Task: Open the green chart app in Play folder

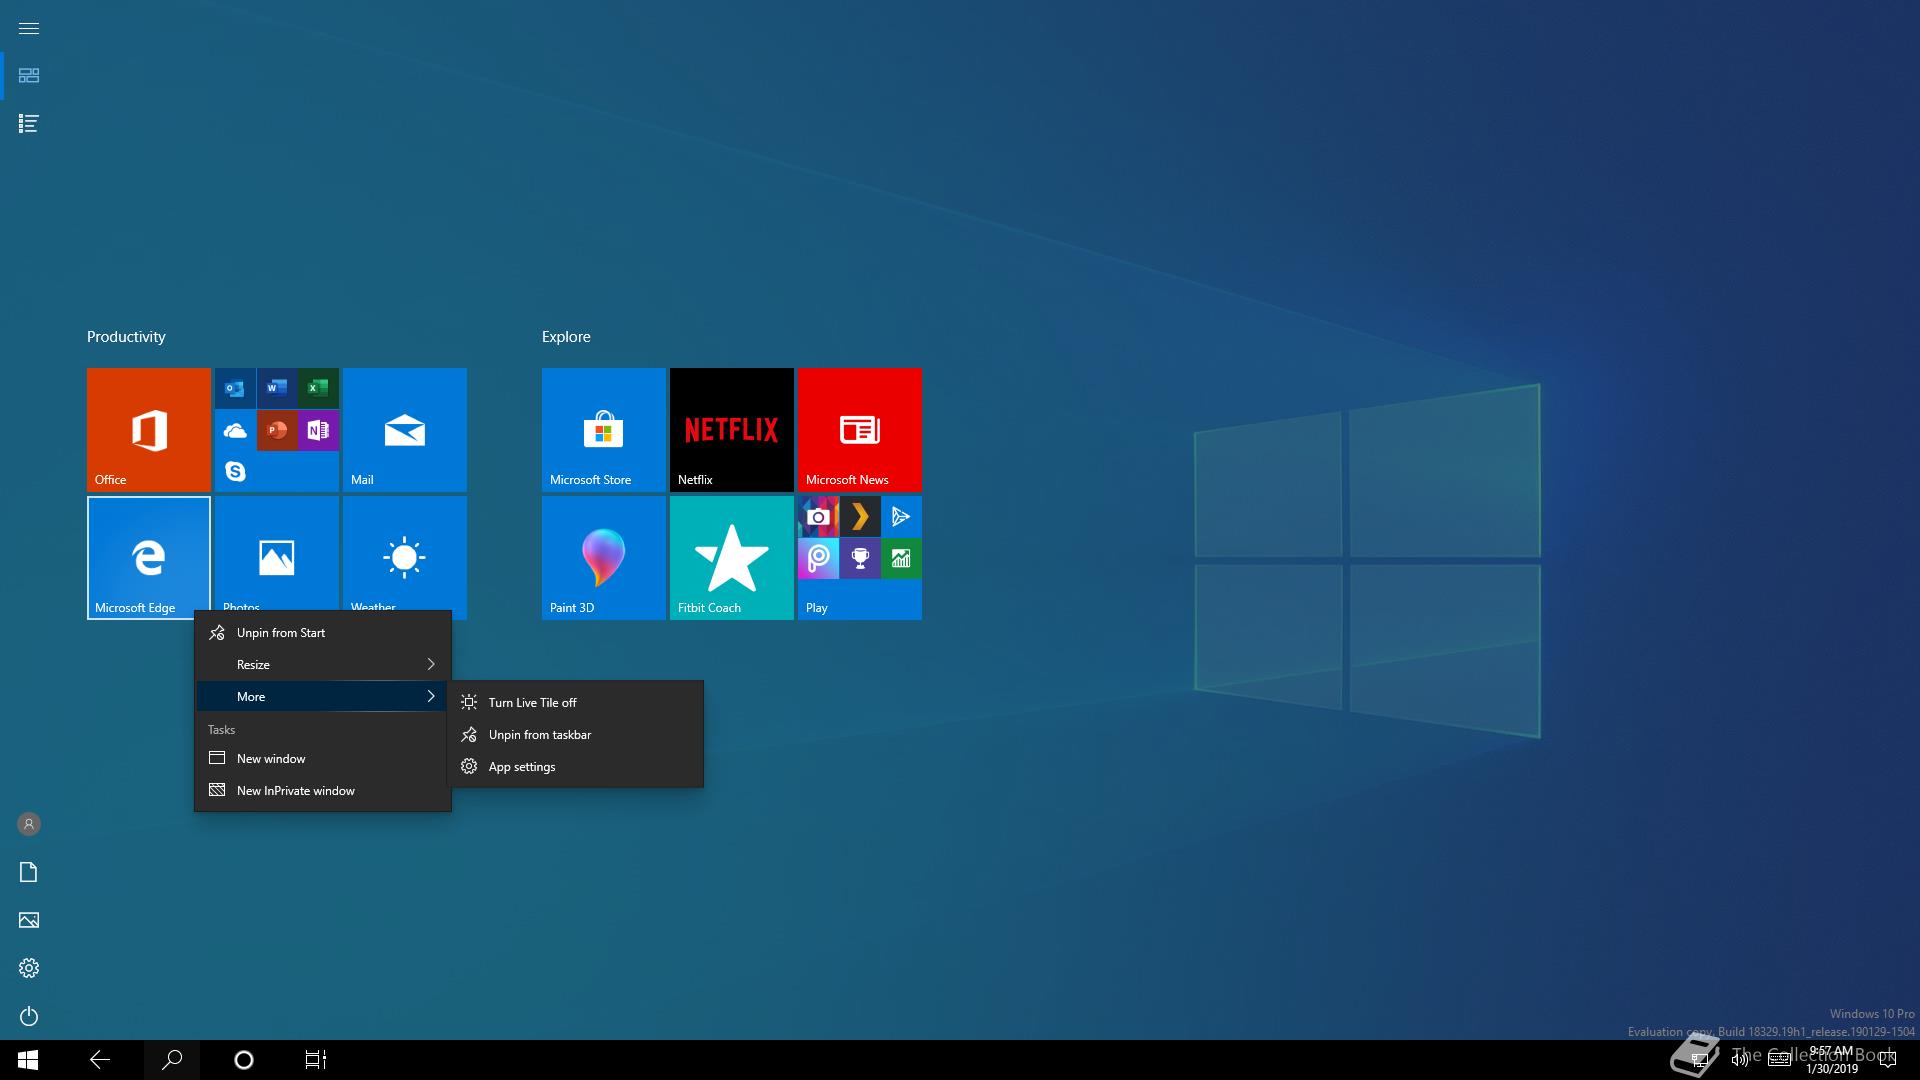Action: [902, 558]
